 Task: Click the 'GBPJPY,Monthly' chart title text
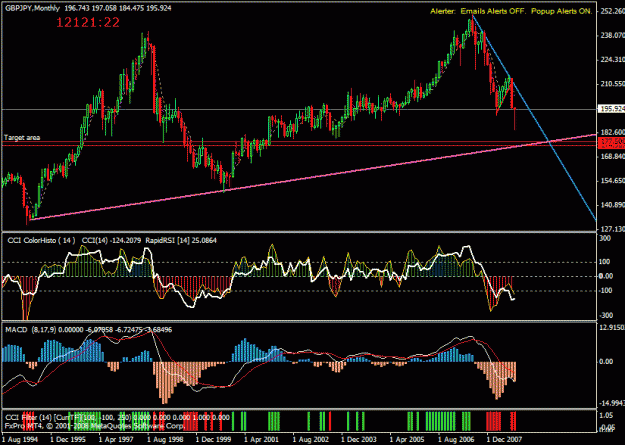coord(32,8)
